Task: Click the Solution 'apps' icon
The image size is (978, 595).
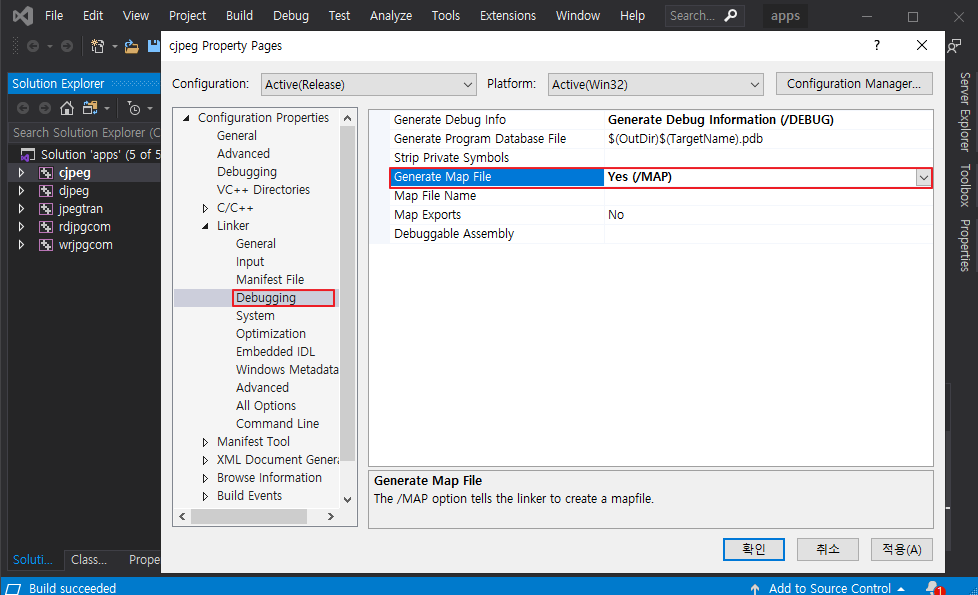Action: click(x=27, y=155)
